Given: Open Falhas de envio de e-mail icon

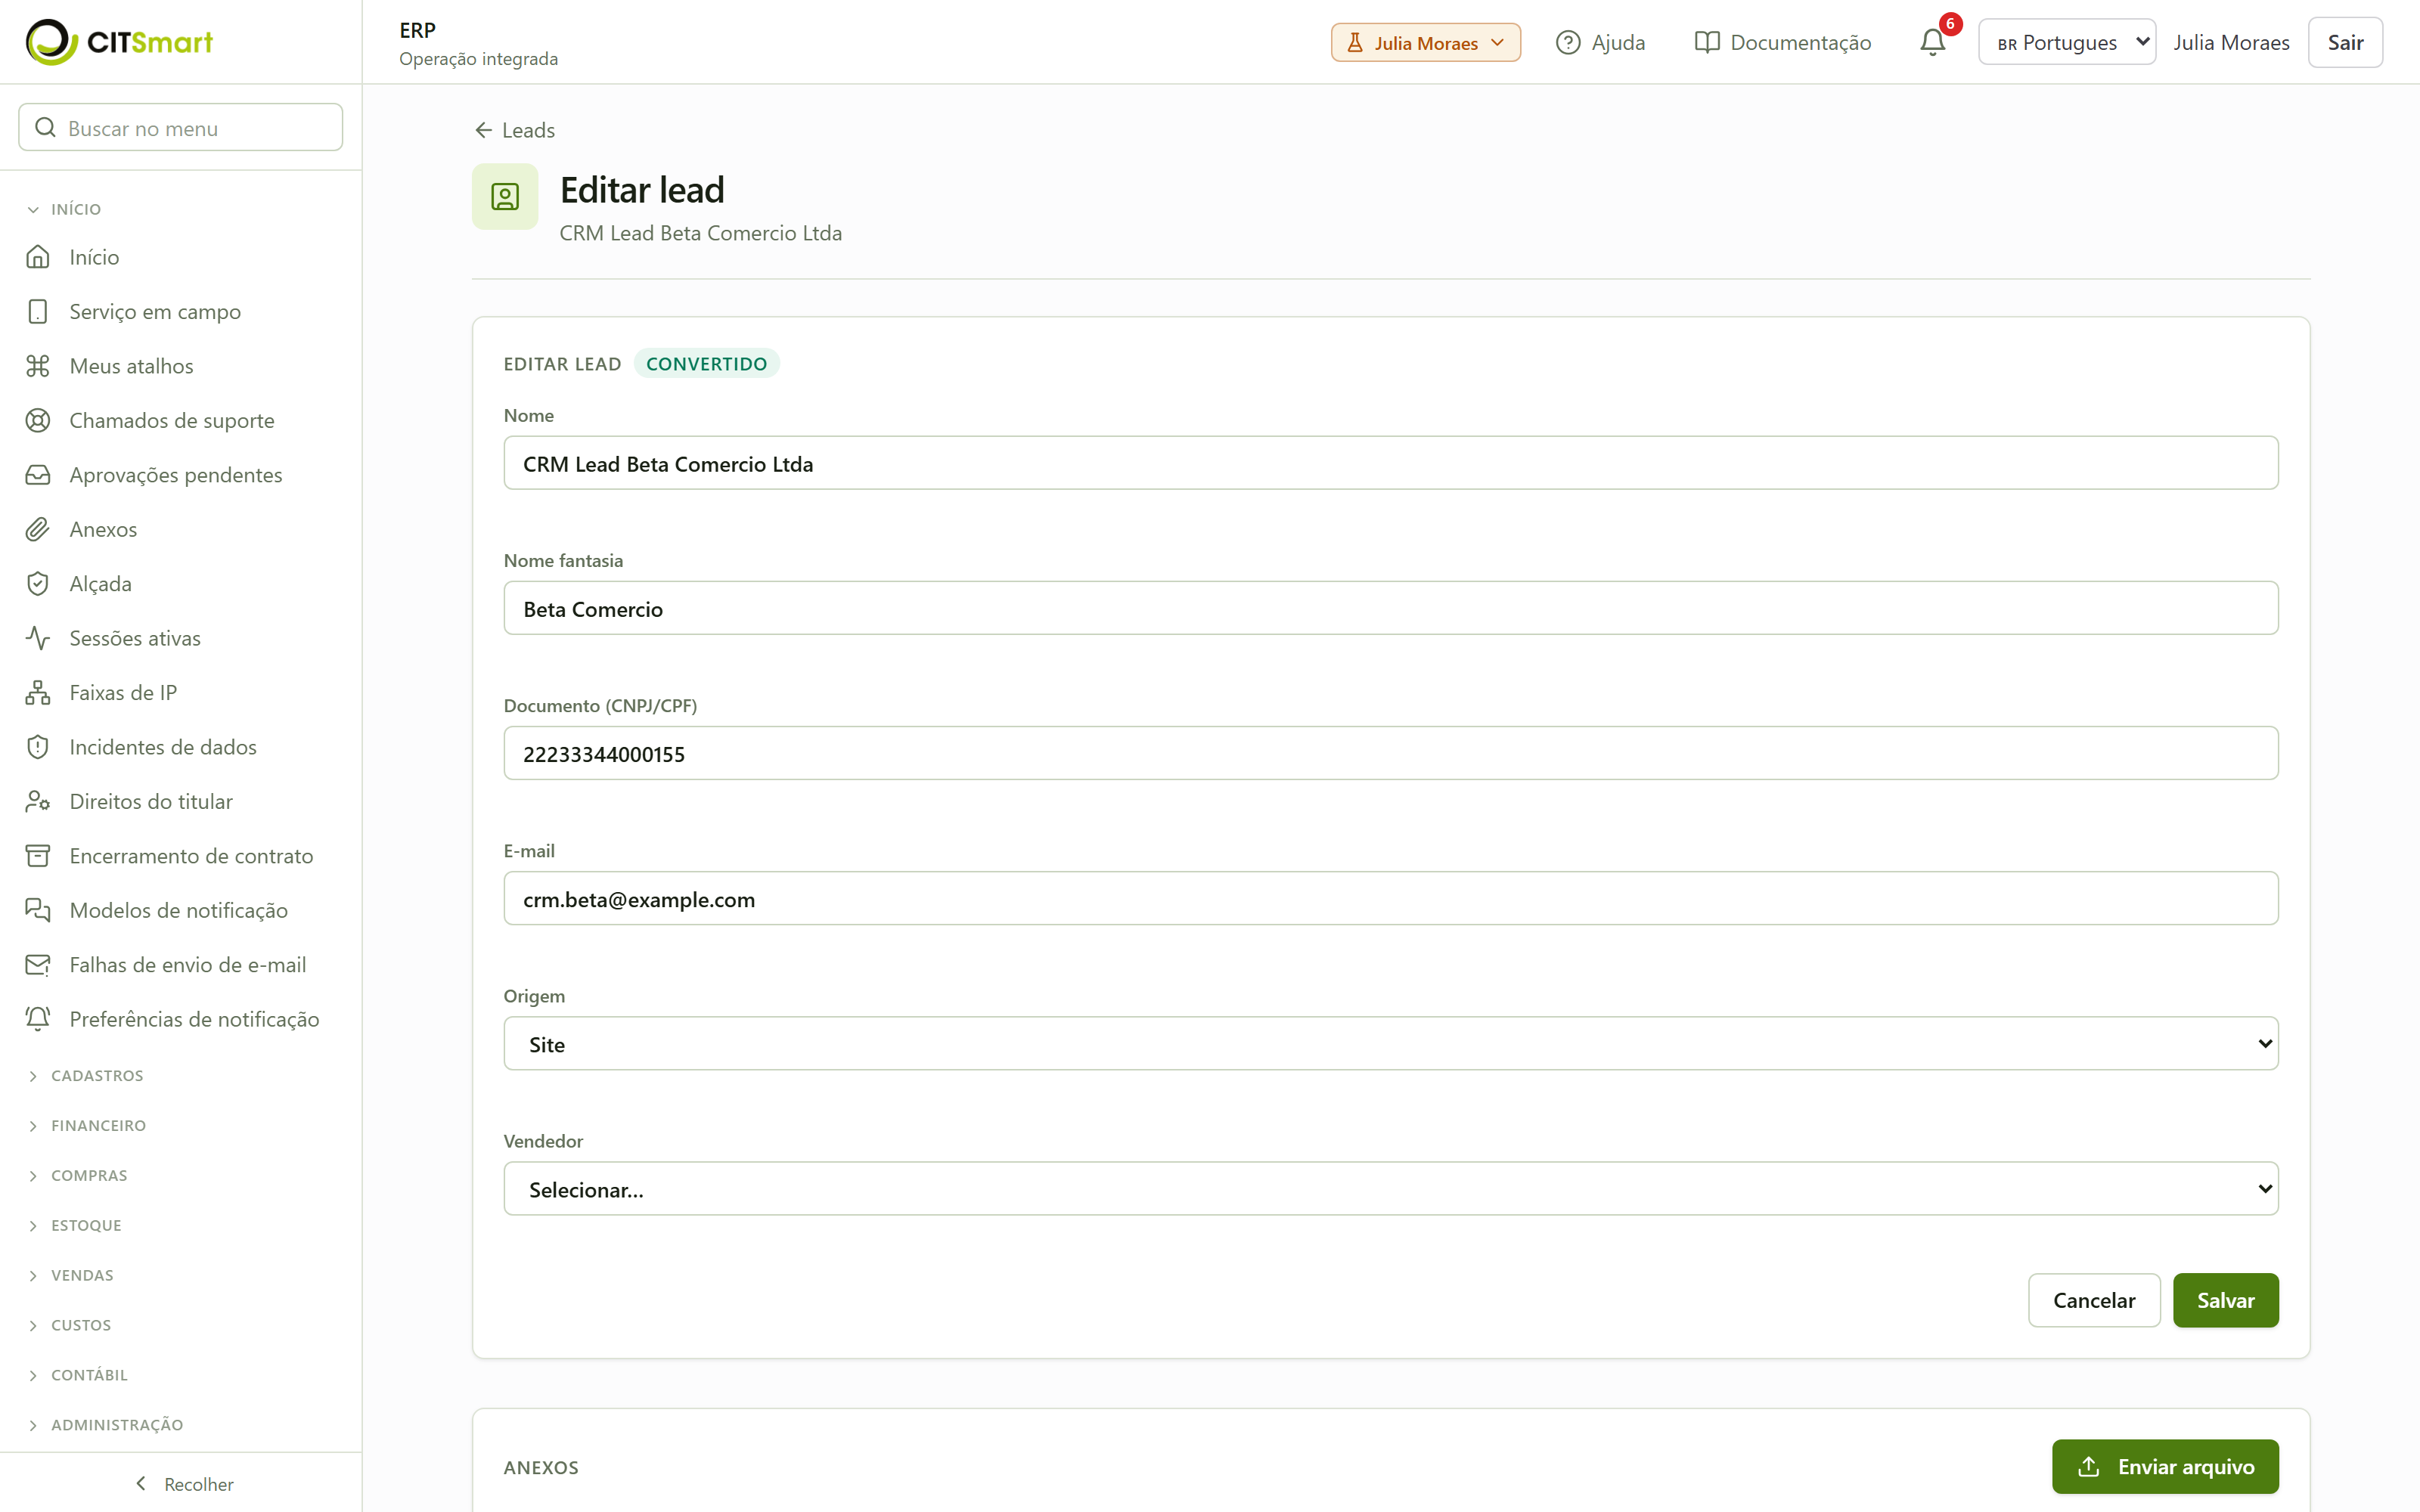Looking at the screenshot, I should click(38, 965).
